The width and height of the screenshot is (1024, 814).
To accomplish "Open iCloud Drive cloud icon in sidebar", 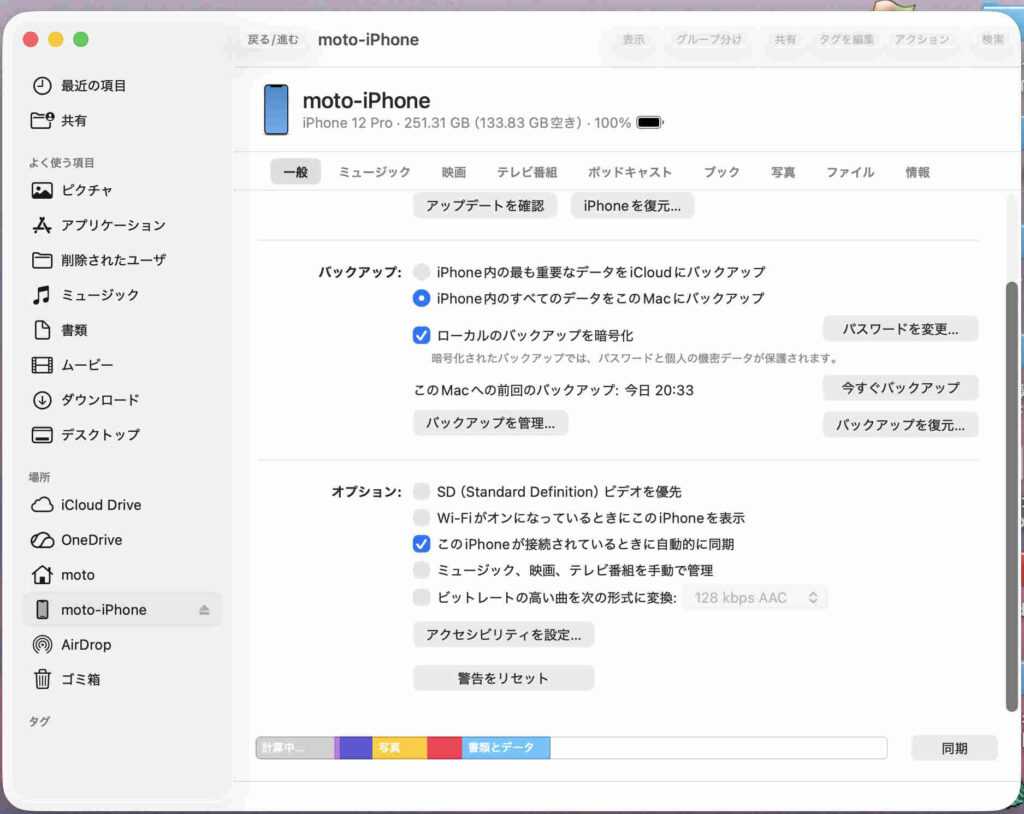I will [42, 505].
